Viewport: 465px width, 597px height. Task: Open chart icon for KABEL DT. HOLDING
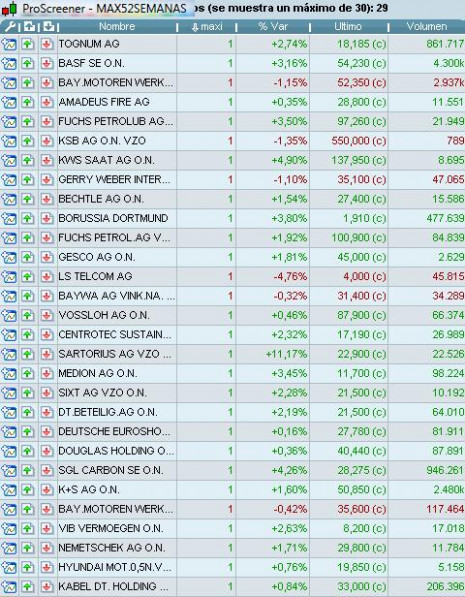click(x=9, y=586)
